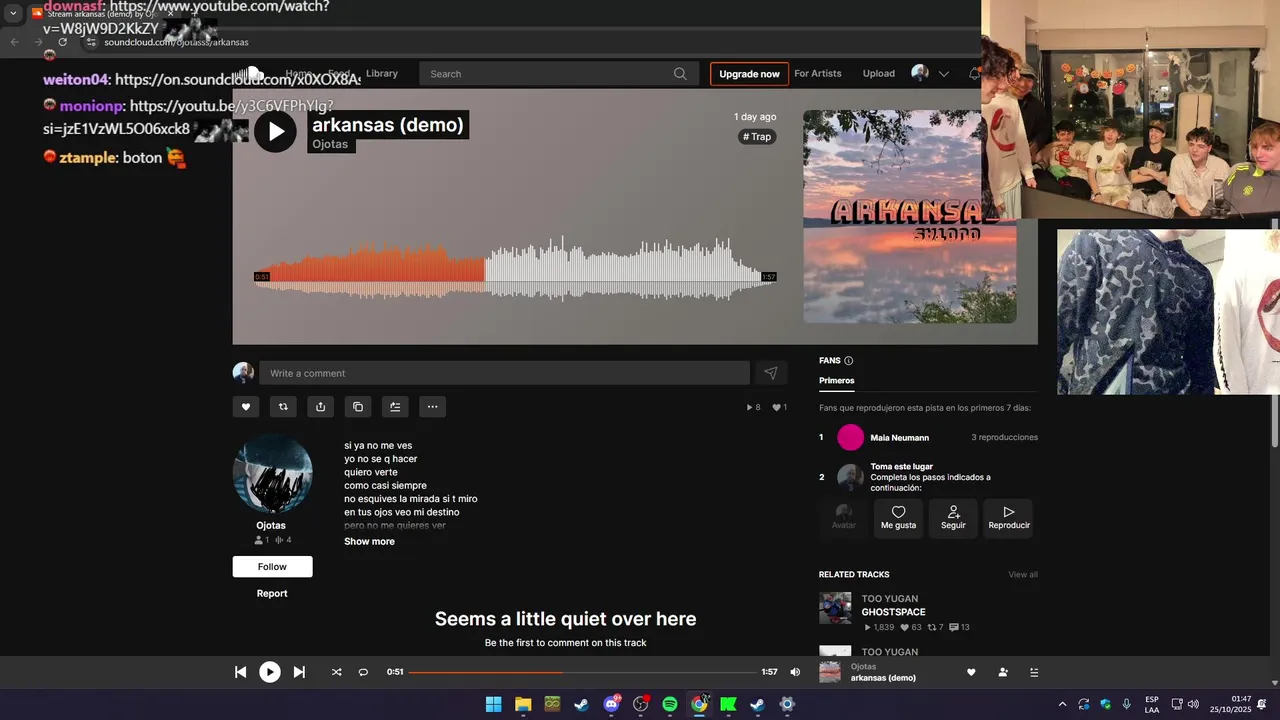The width and height of the screenshot is (1280, 720).
Task: Click View all related tracks
Action: pyautogui.click(x=1023, y=575)
